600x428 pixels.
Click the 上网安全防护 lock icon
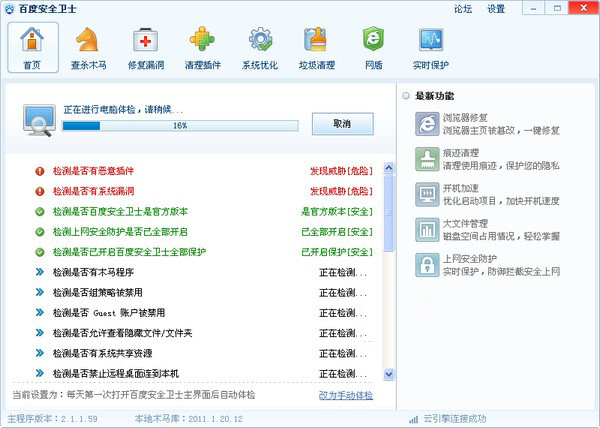[x=427, y=264]
